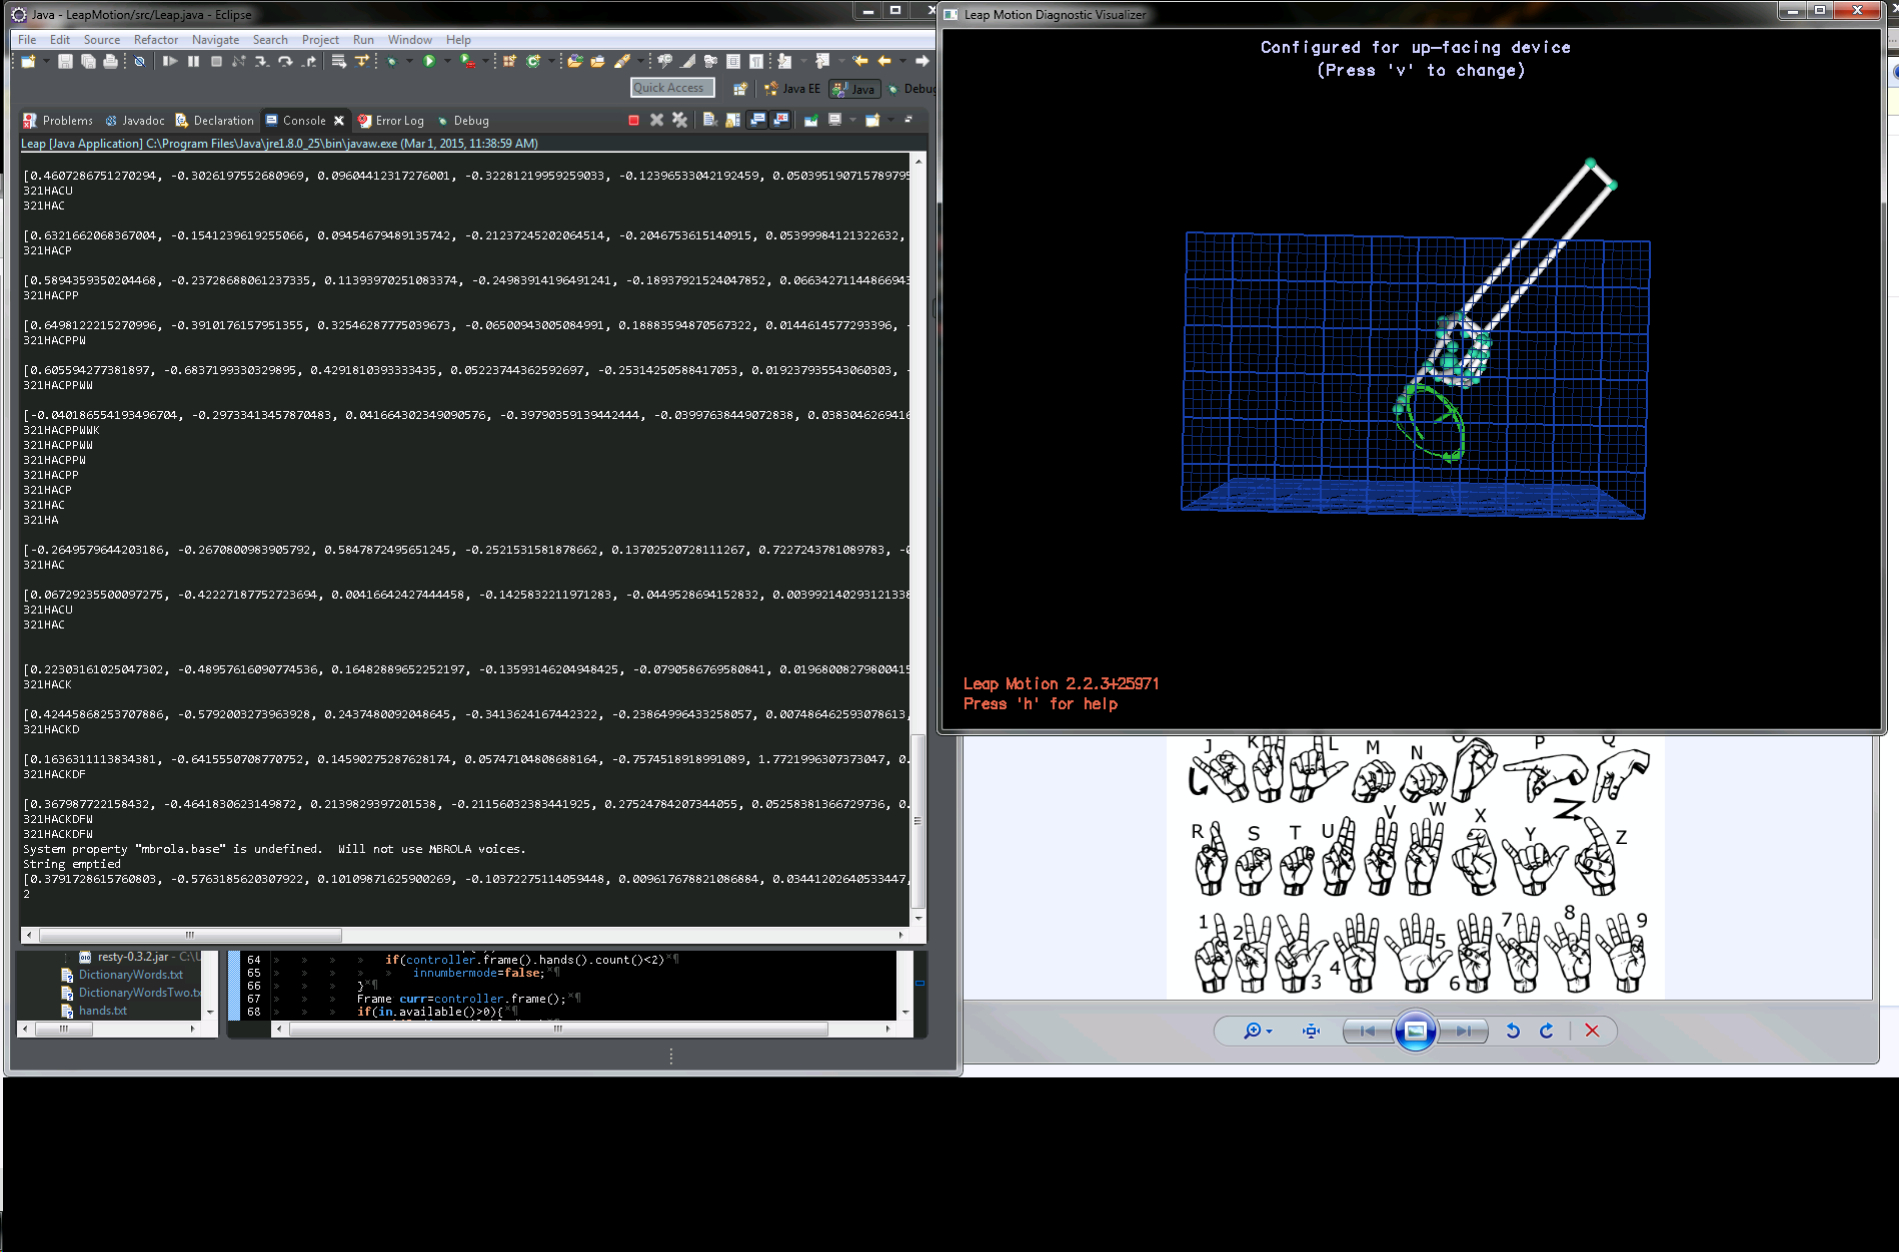Switch to the Error Log tab

[x=391, y=121]
